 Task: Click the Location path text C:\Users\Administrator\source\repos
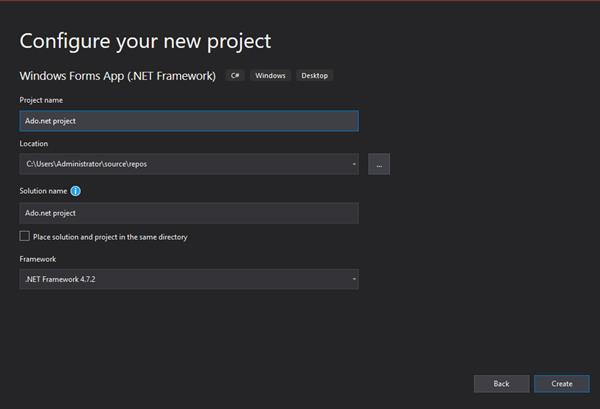pyautogui.click(x=87, y=164)
